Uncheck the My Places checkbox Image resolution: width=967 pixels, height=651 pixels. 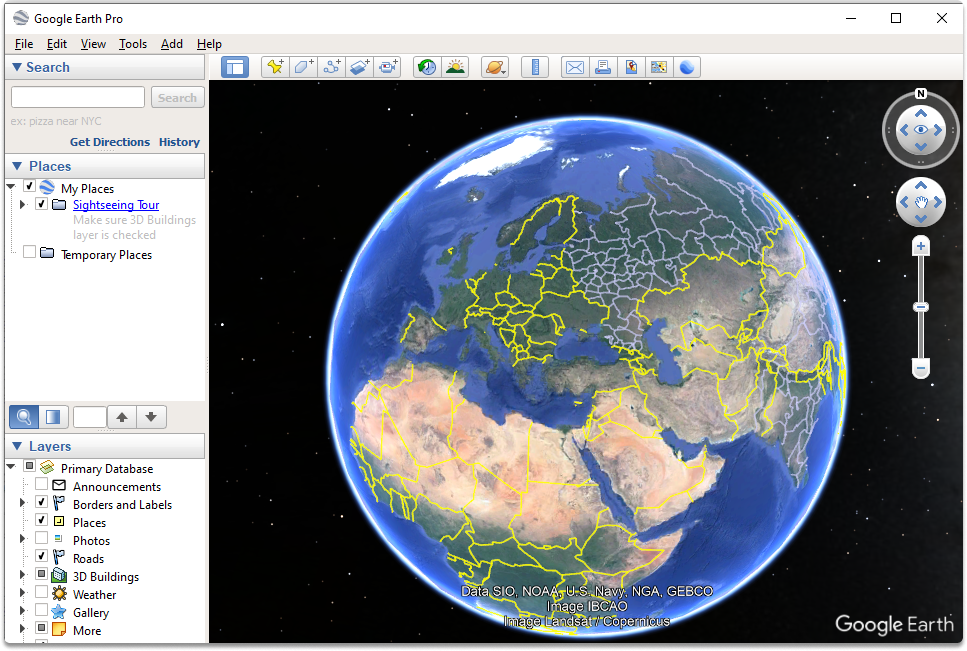[29, 186]
